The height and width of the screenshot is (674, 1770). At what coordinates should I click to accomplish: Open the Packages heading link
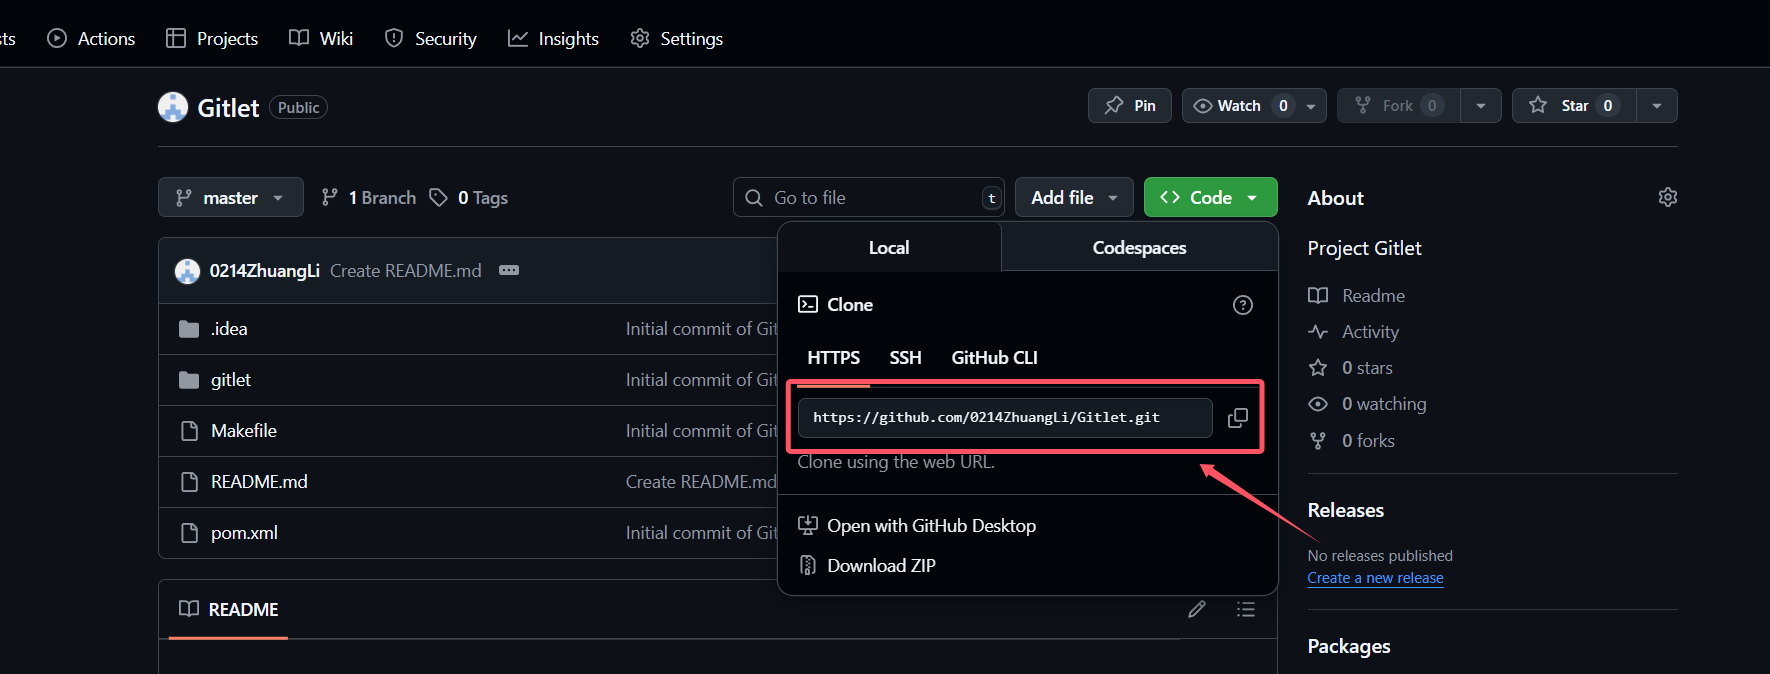[x=1349, y=647]
